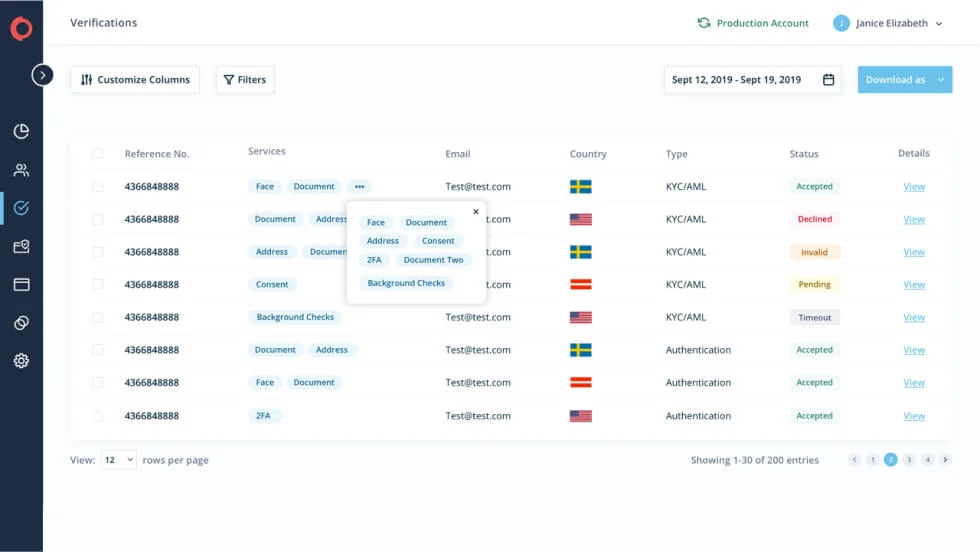Click the calendar icon in date range
This screenshot has height=552, width=980.
pyautogui.click(x=828, y=80)
